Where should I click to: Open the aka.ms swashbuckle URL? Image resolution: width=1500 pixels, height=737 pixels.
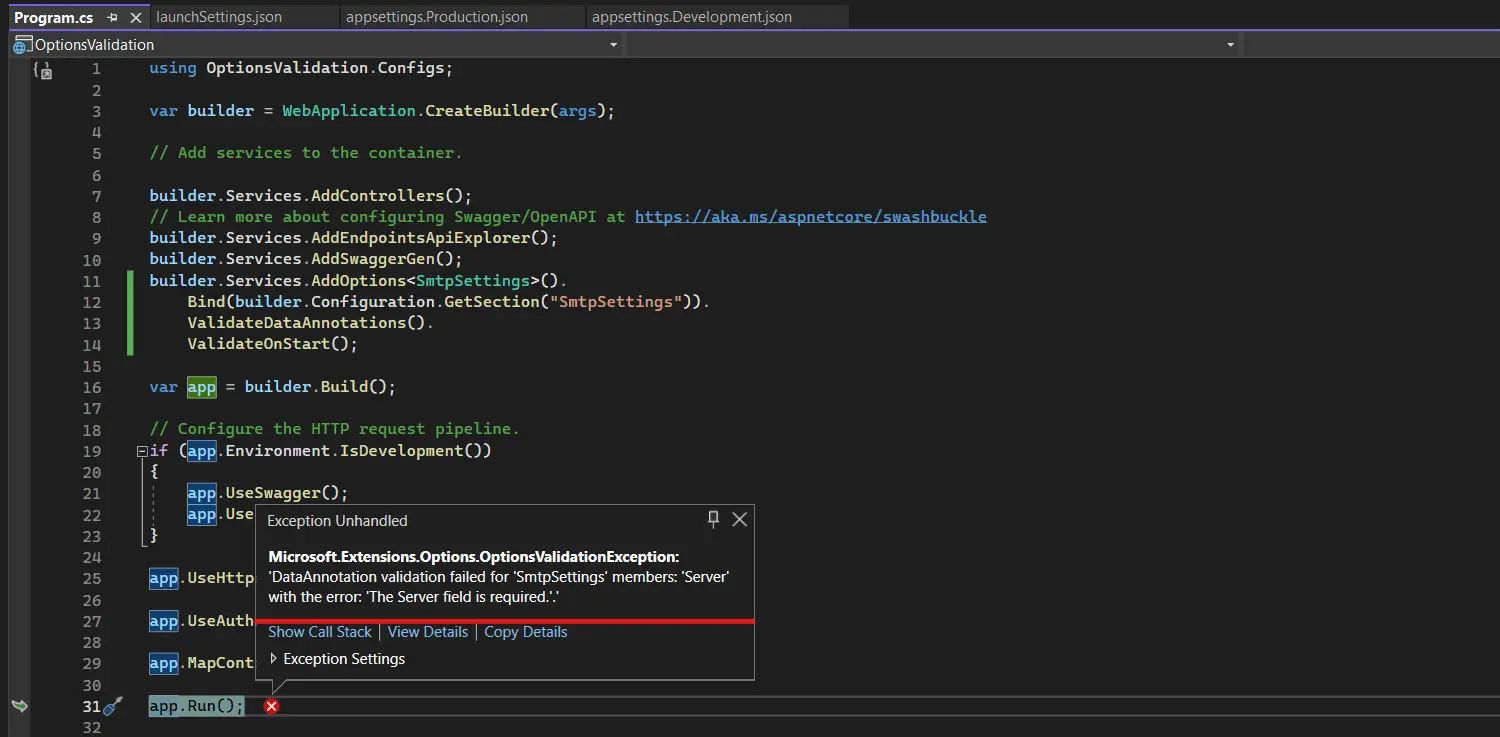pyautogui.click(x=810, y=217)
